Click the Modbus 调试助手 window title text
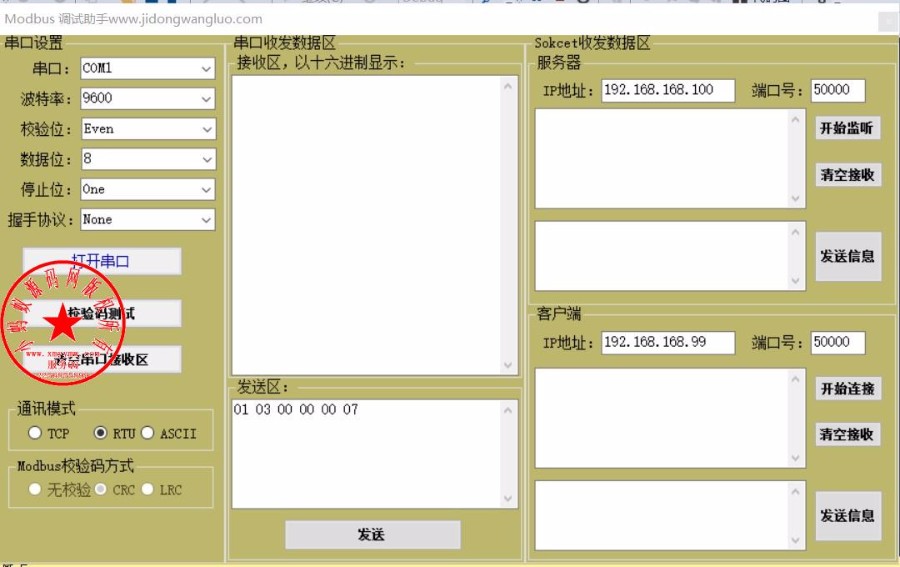The height and width of the screenshot is (567, 900). pos(133,19)
